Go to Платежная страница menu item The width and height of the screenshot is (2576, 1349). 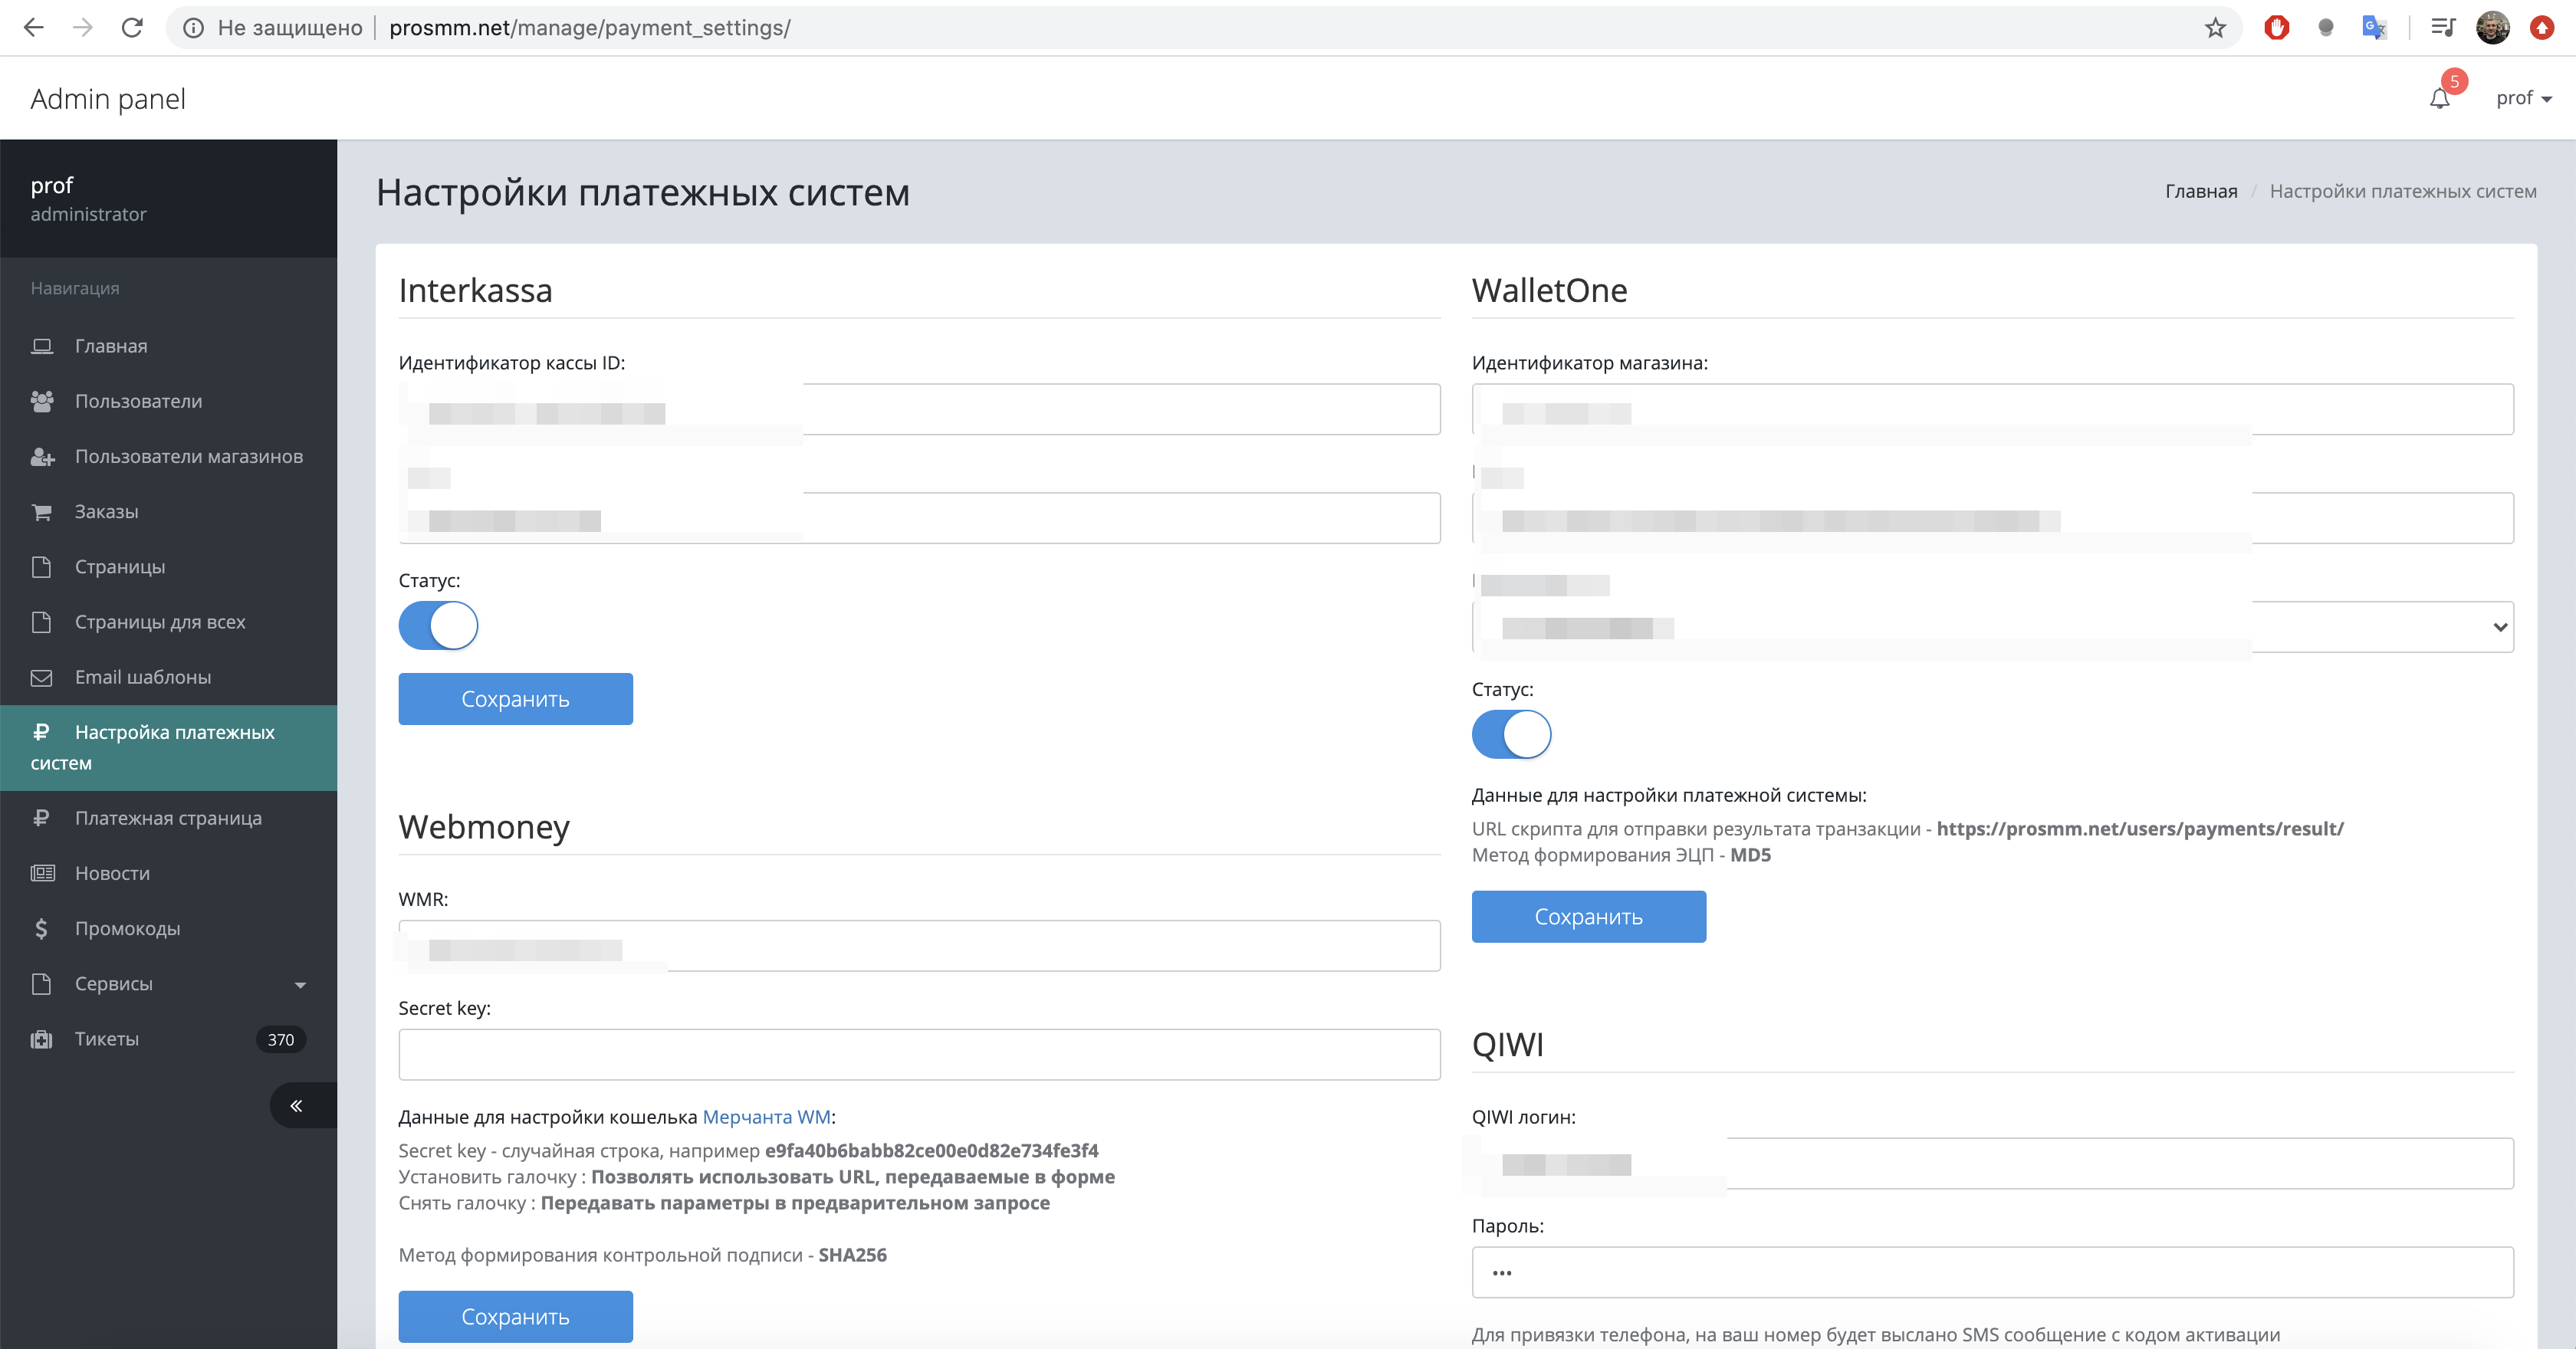click(x=168, y=818)
